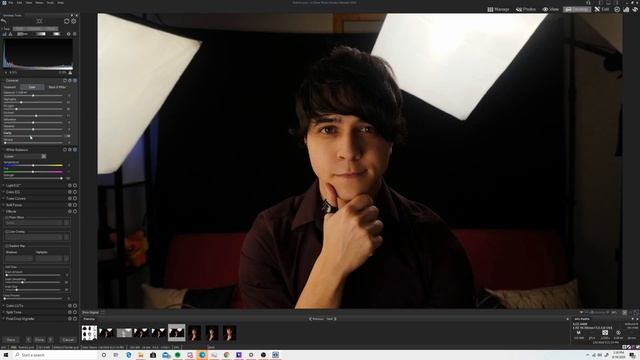Collapse the Effects group
Image resolution: width=640 pixels, height=360 pixels.
(3, 211)
